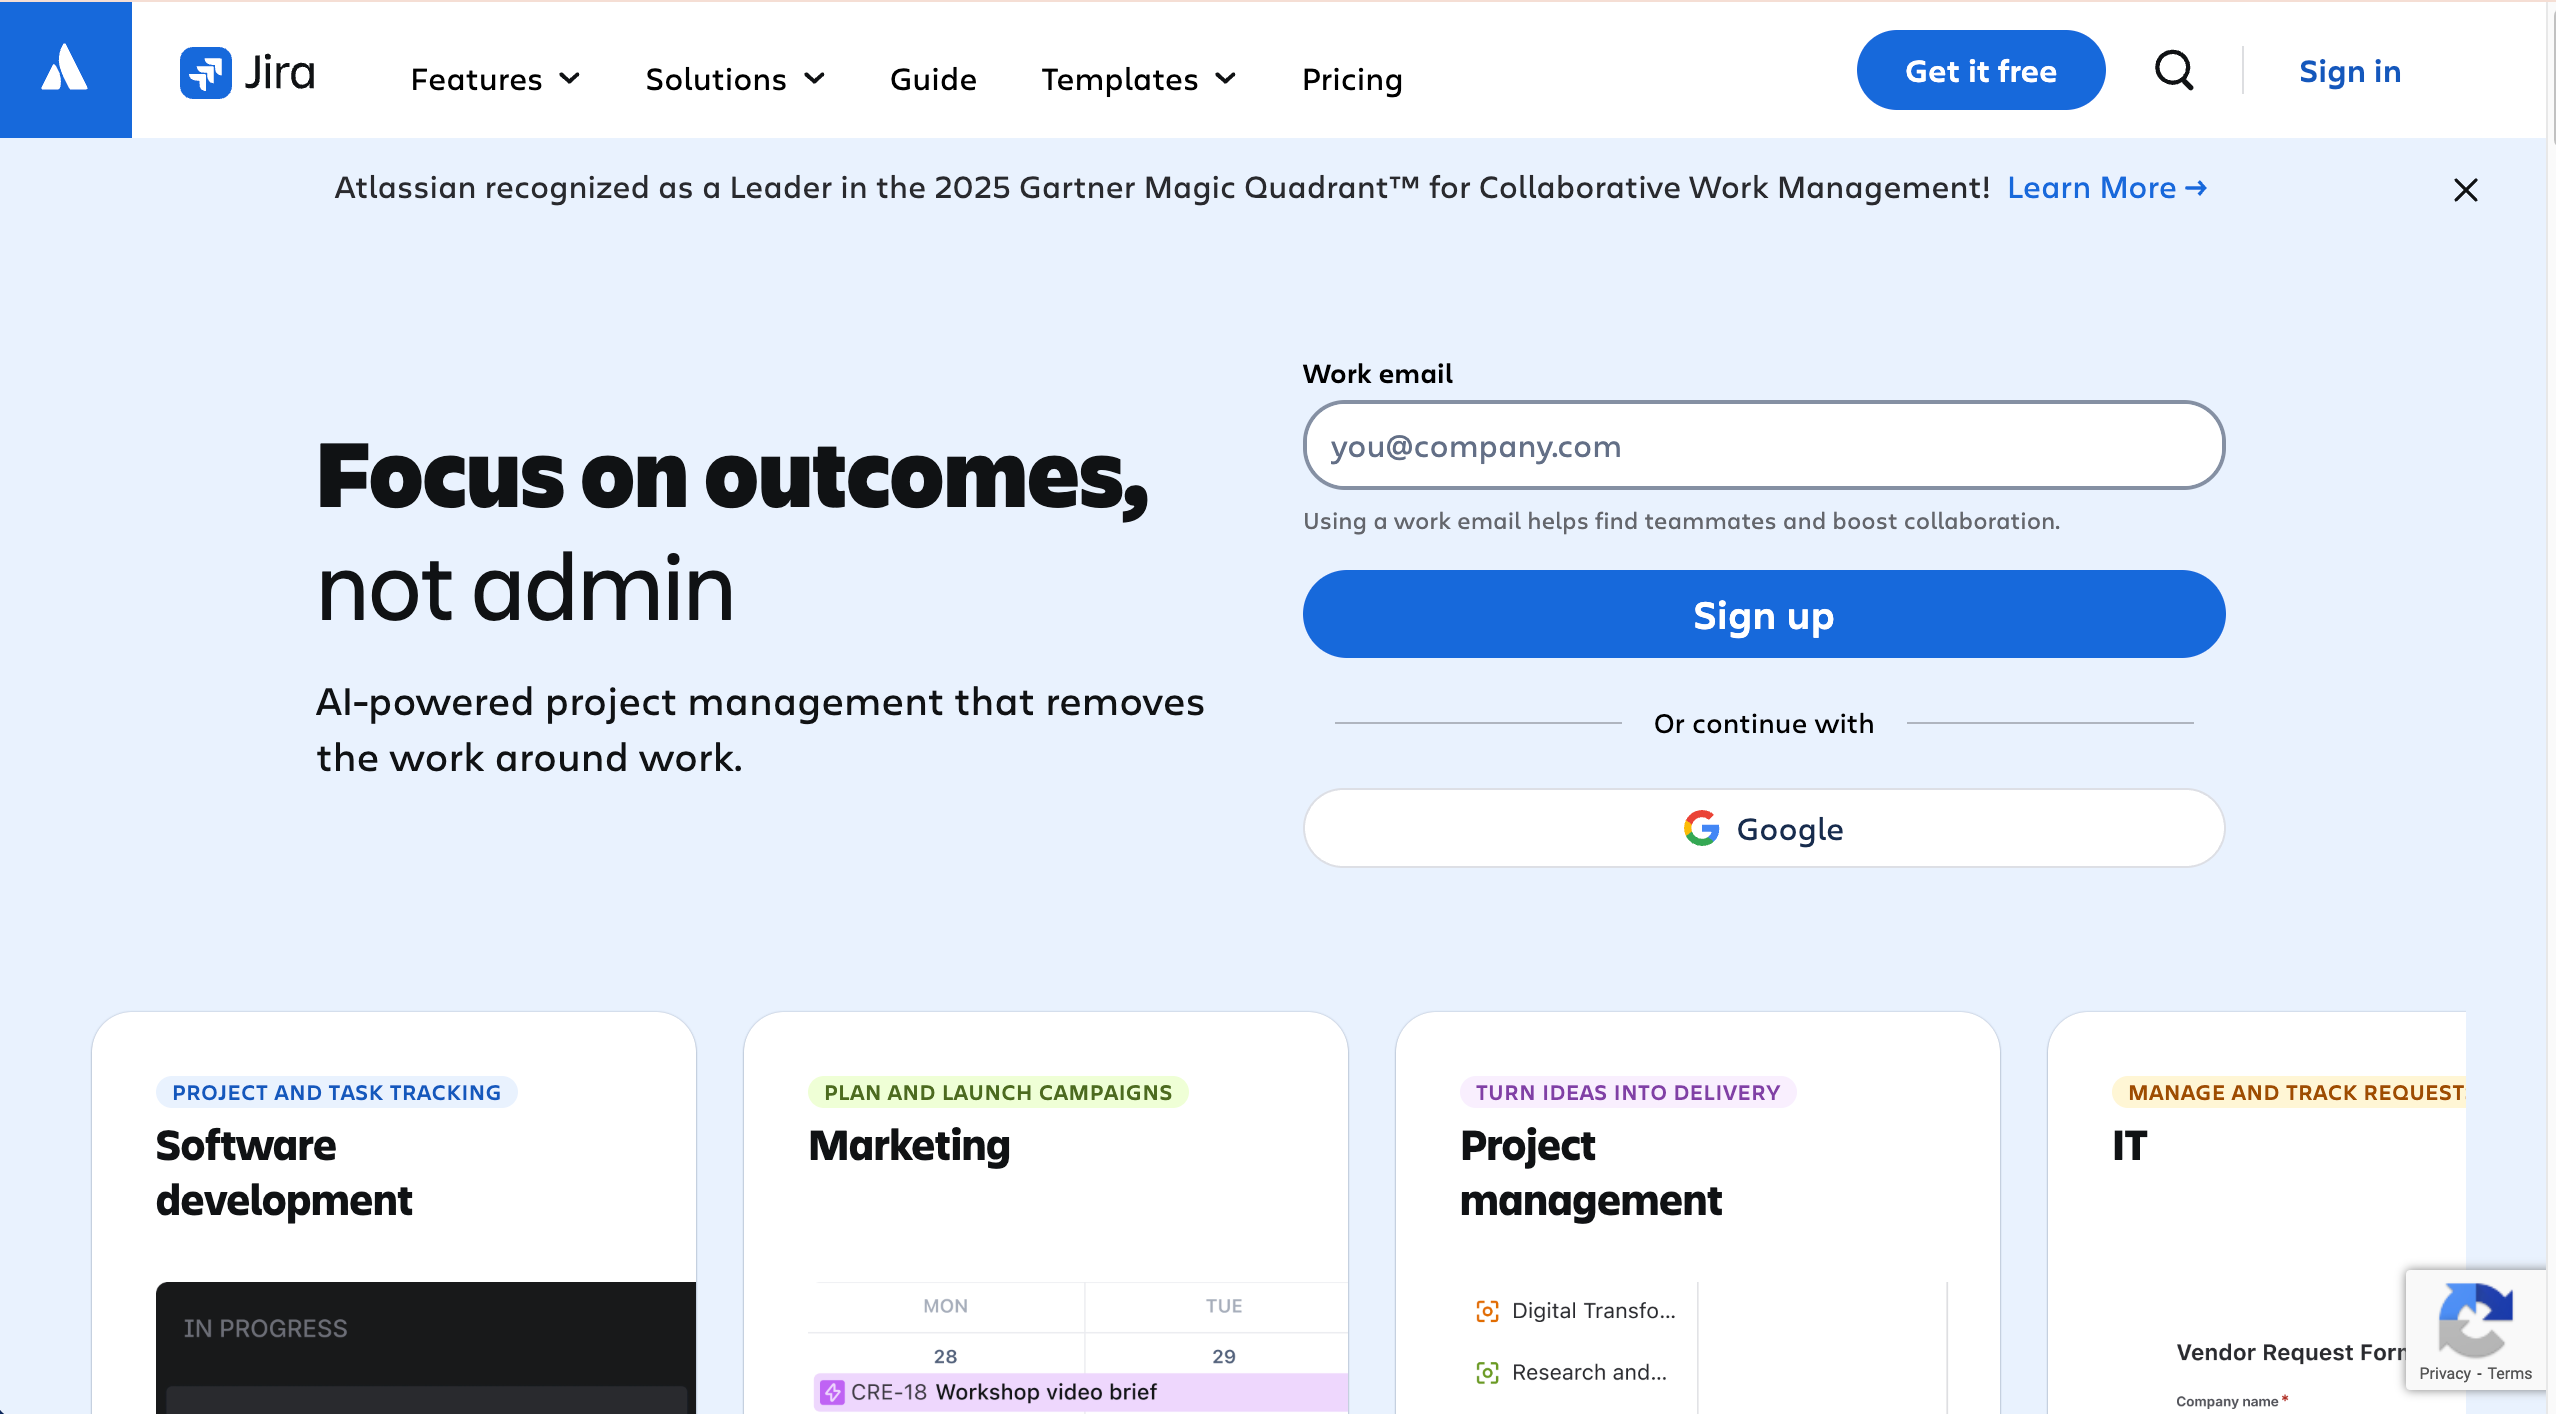Screen dimensions: 2556x1414
Task: Click the reCAPTCHA badge icon
Action: (2475, 1319)
